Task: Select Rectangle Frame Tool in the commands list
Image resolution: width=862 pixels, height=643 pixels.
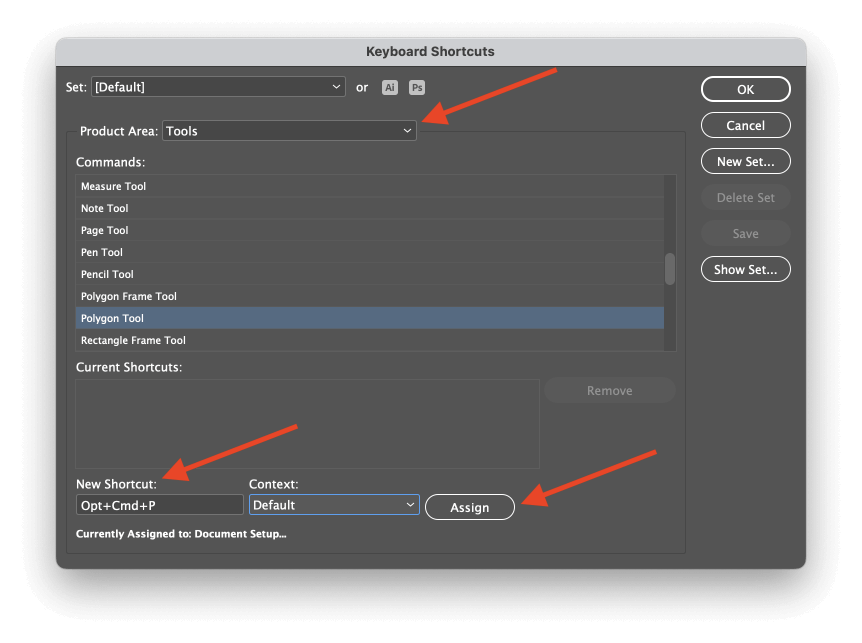Action: pos(369,340)
